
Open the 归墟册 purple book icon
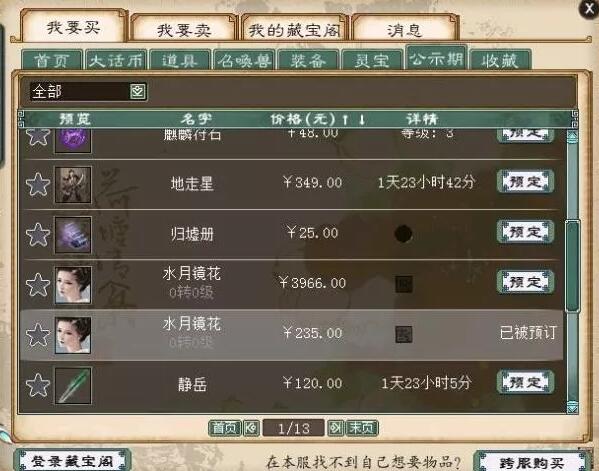[73, 235]
